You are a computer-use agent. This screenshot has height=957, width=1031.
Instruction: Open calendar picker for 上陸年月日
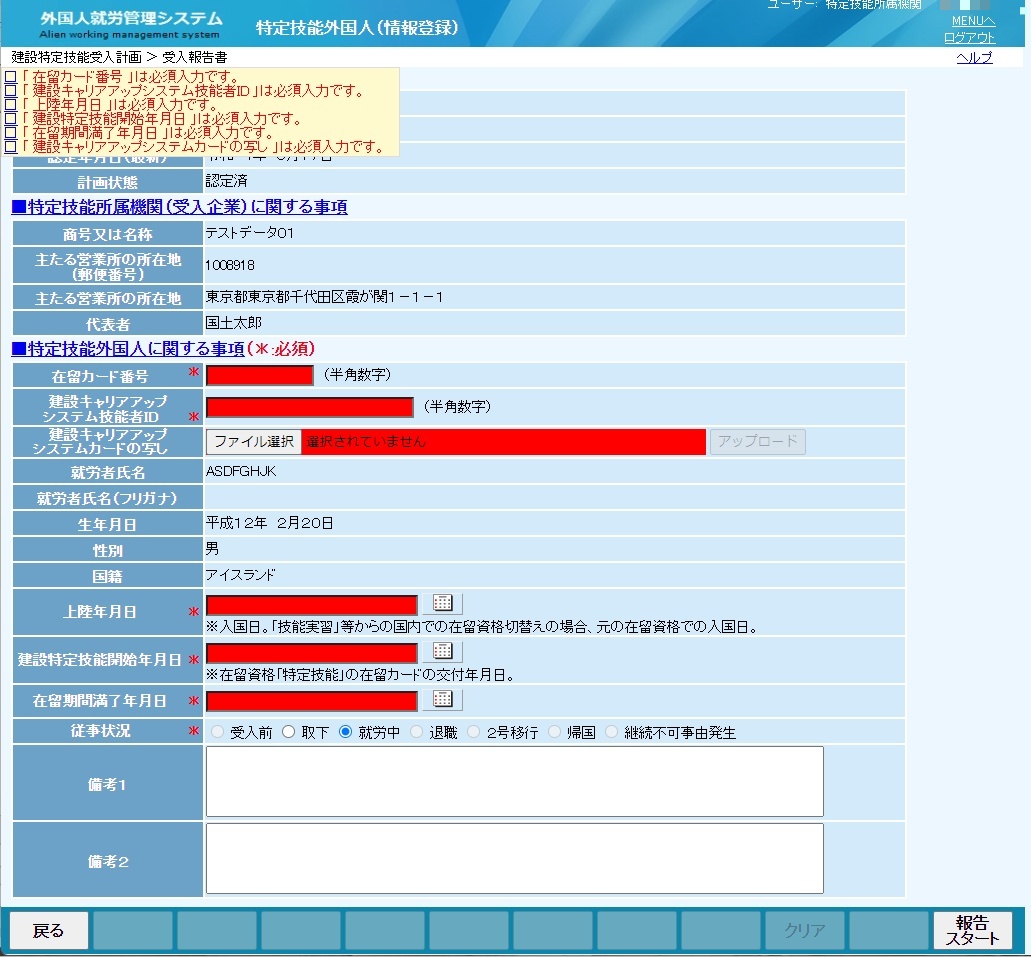point(443,603)
